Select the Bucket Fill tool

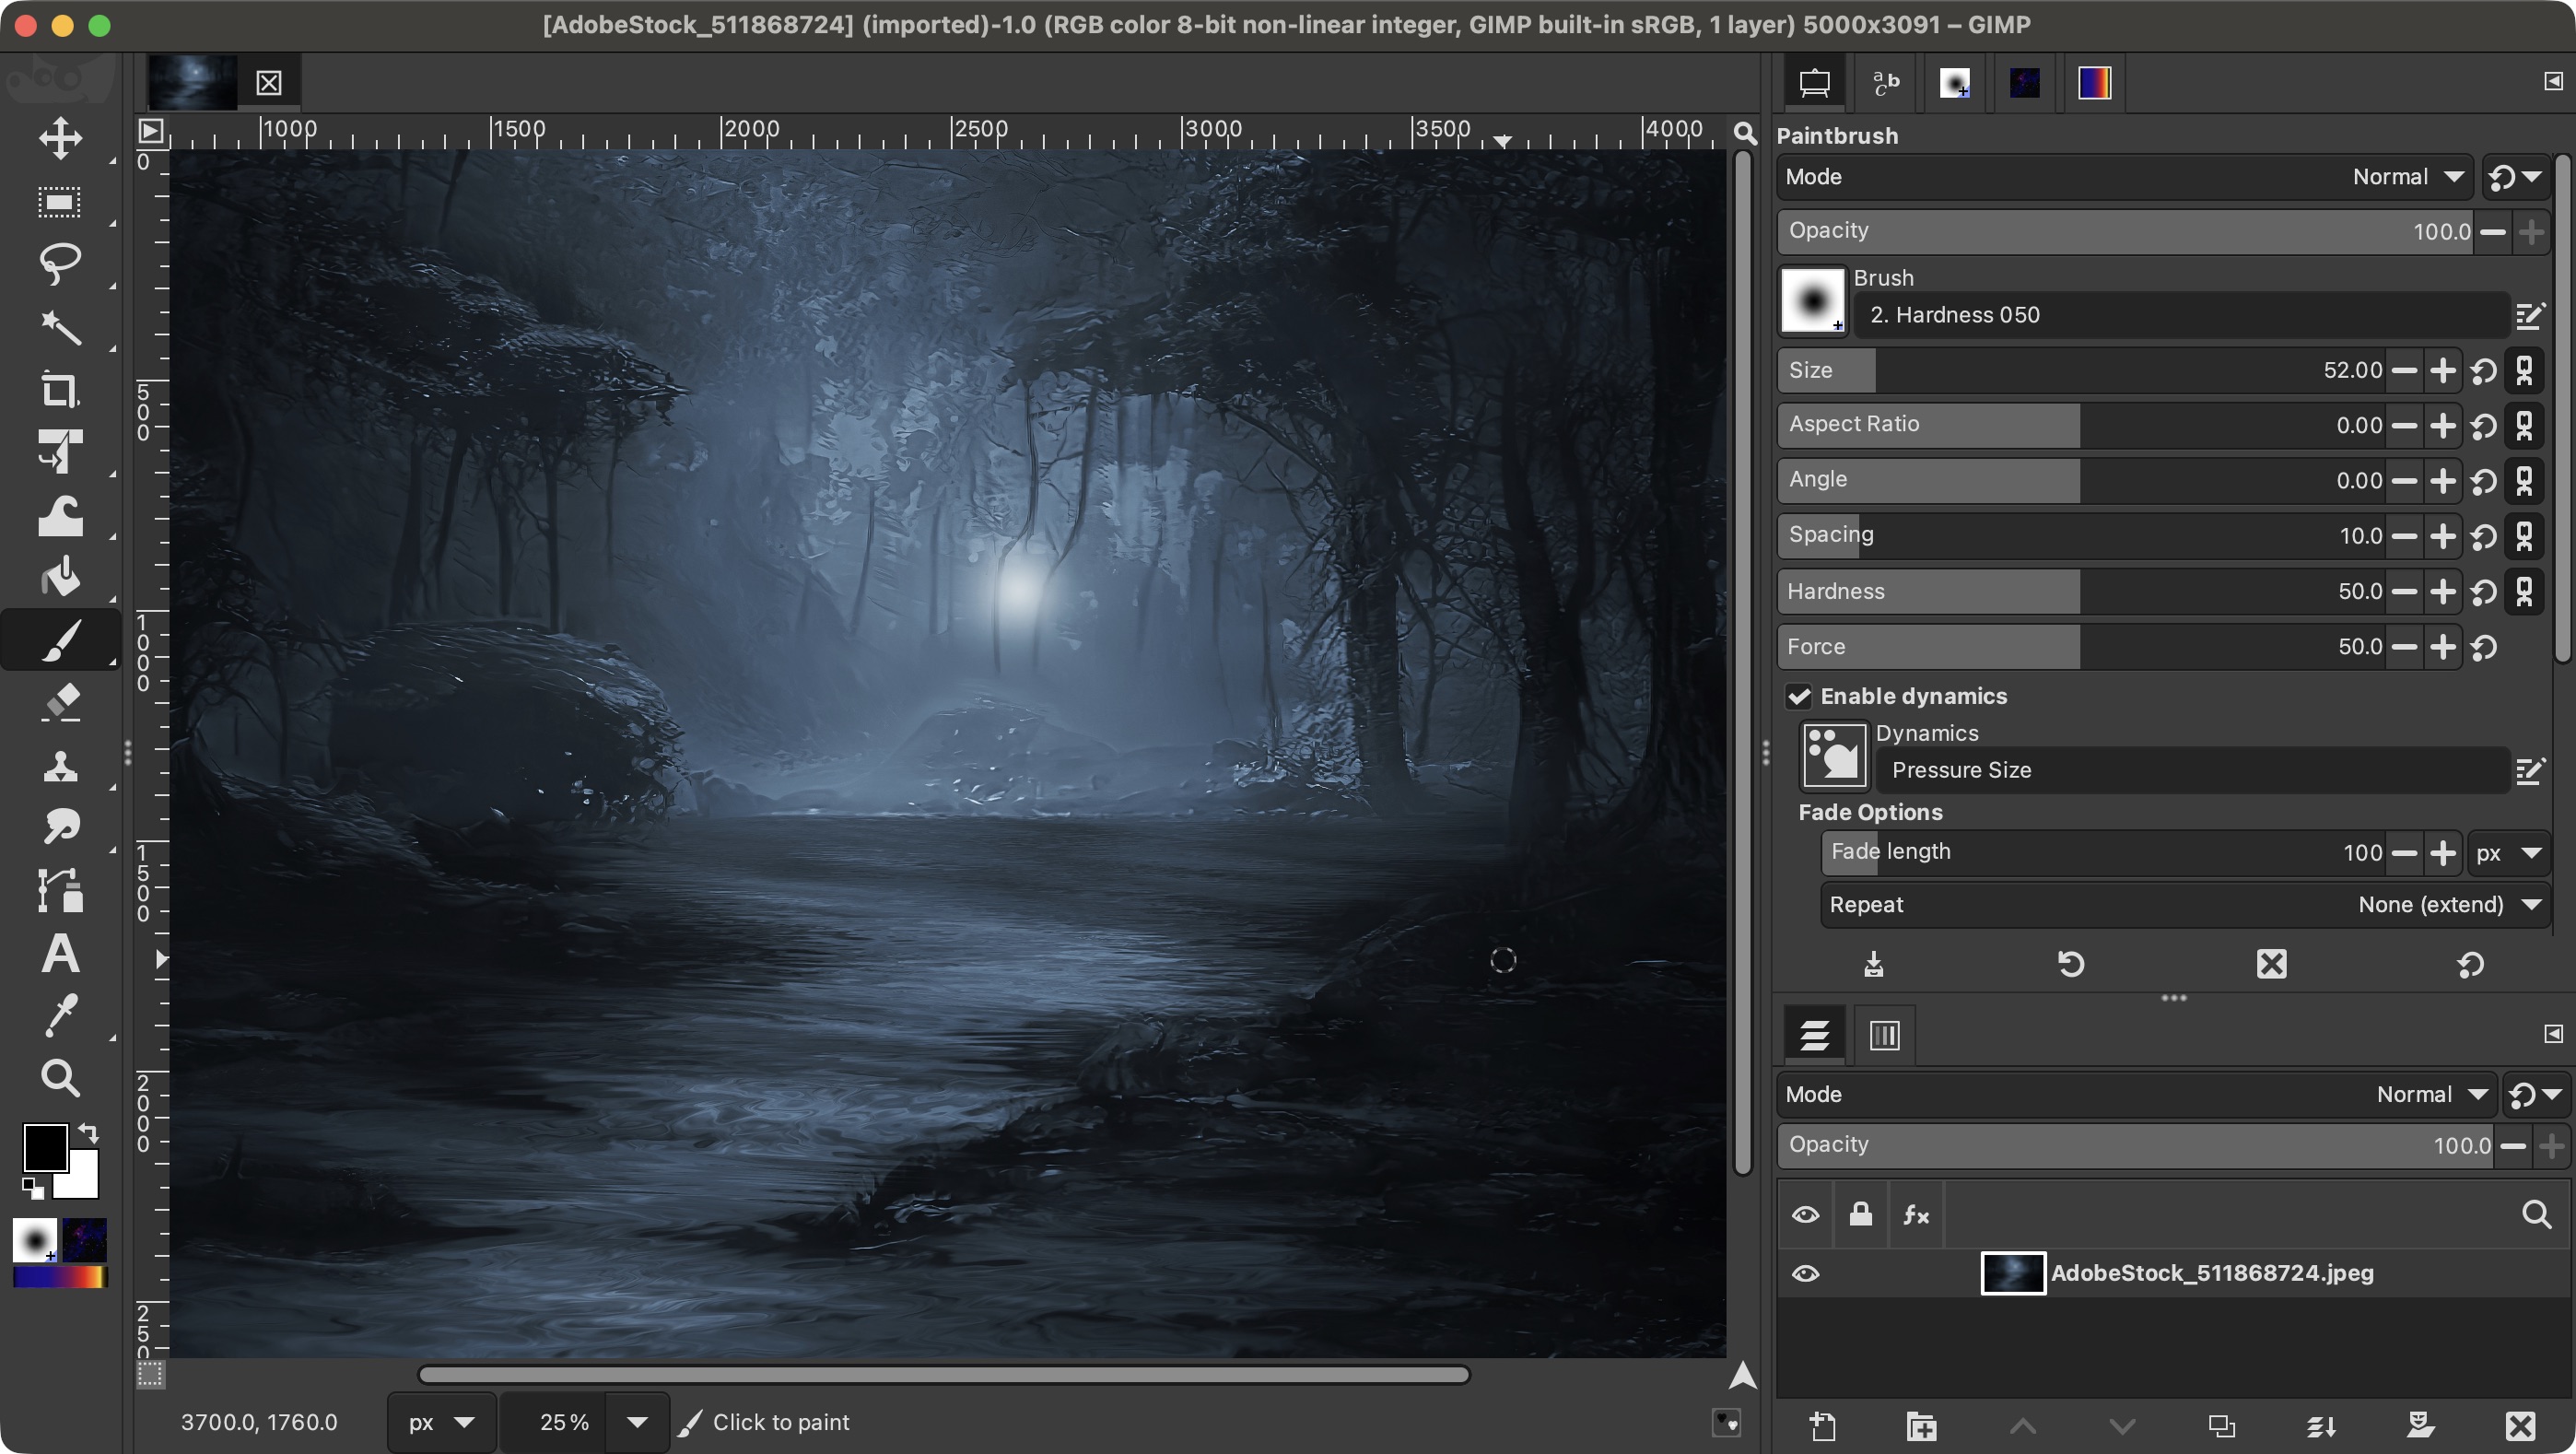coord(60,577)
